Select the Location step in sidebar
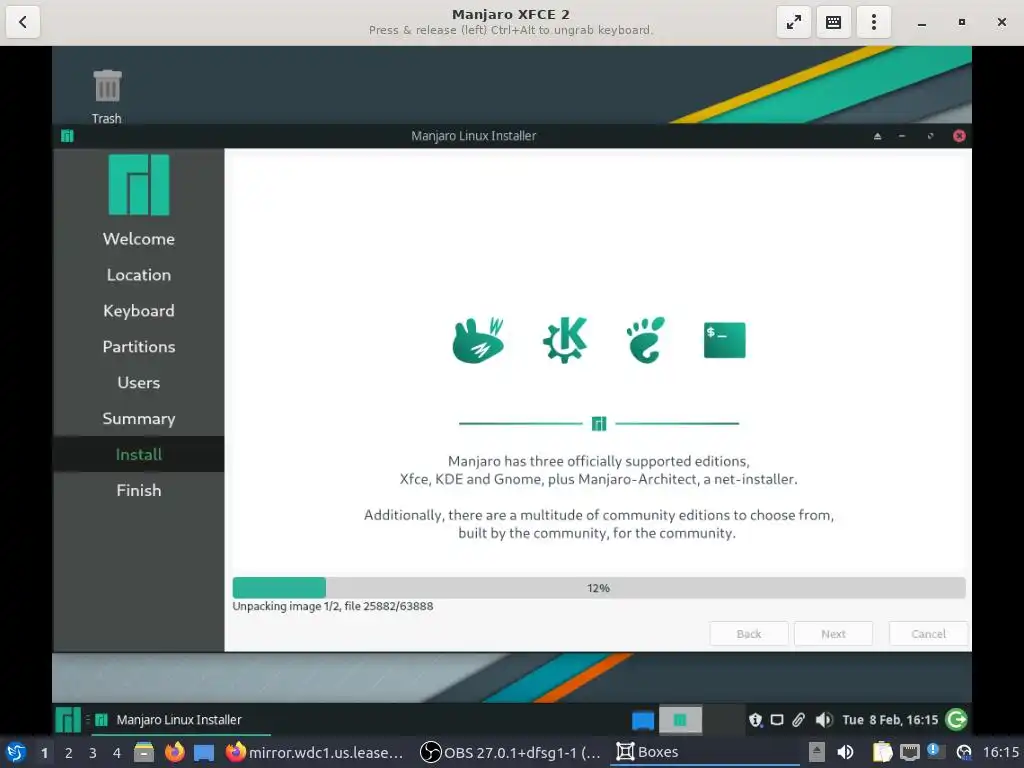The width and height of the screenshot is (1024, 768). [138, 275]
